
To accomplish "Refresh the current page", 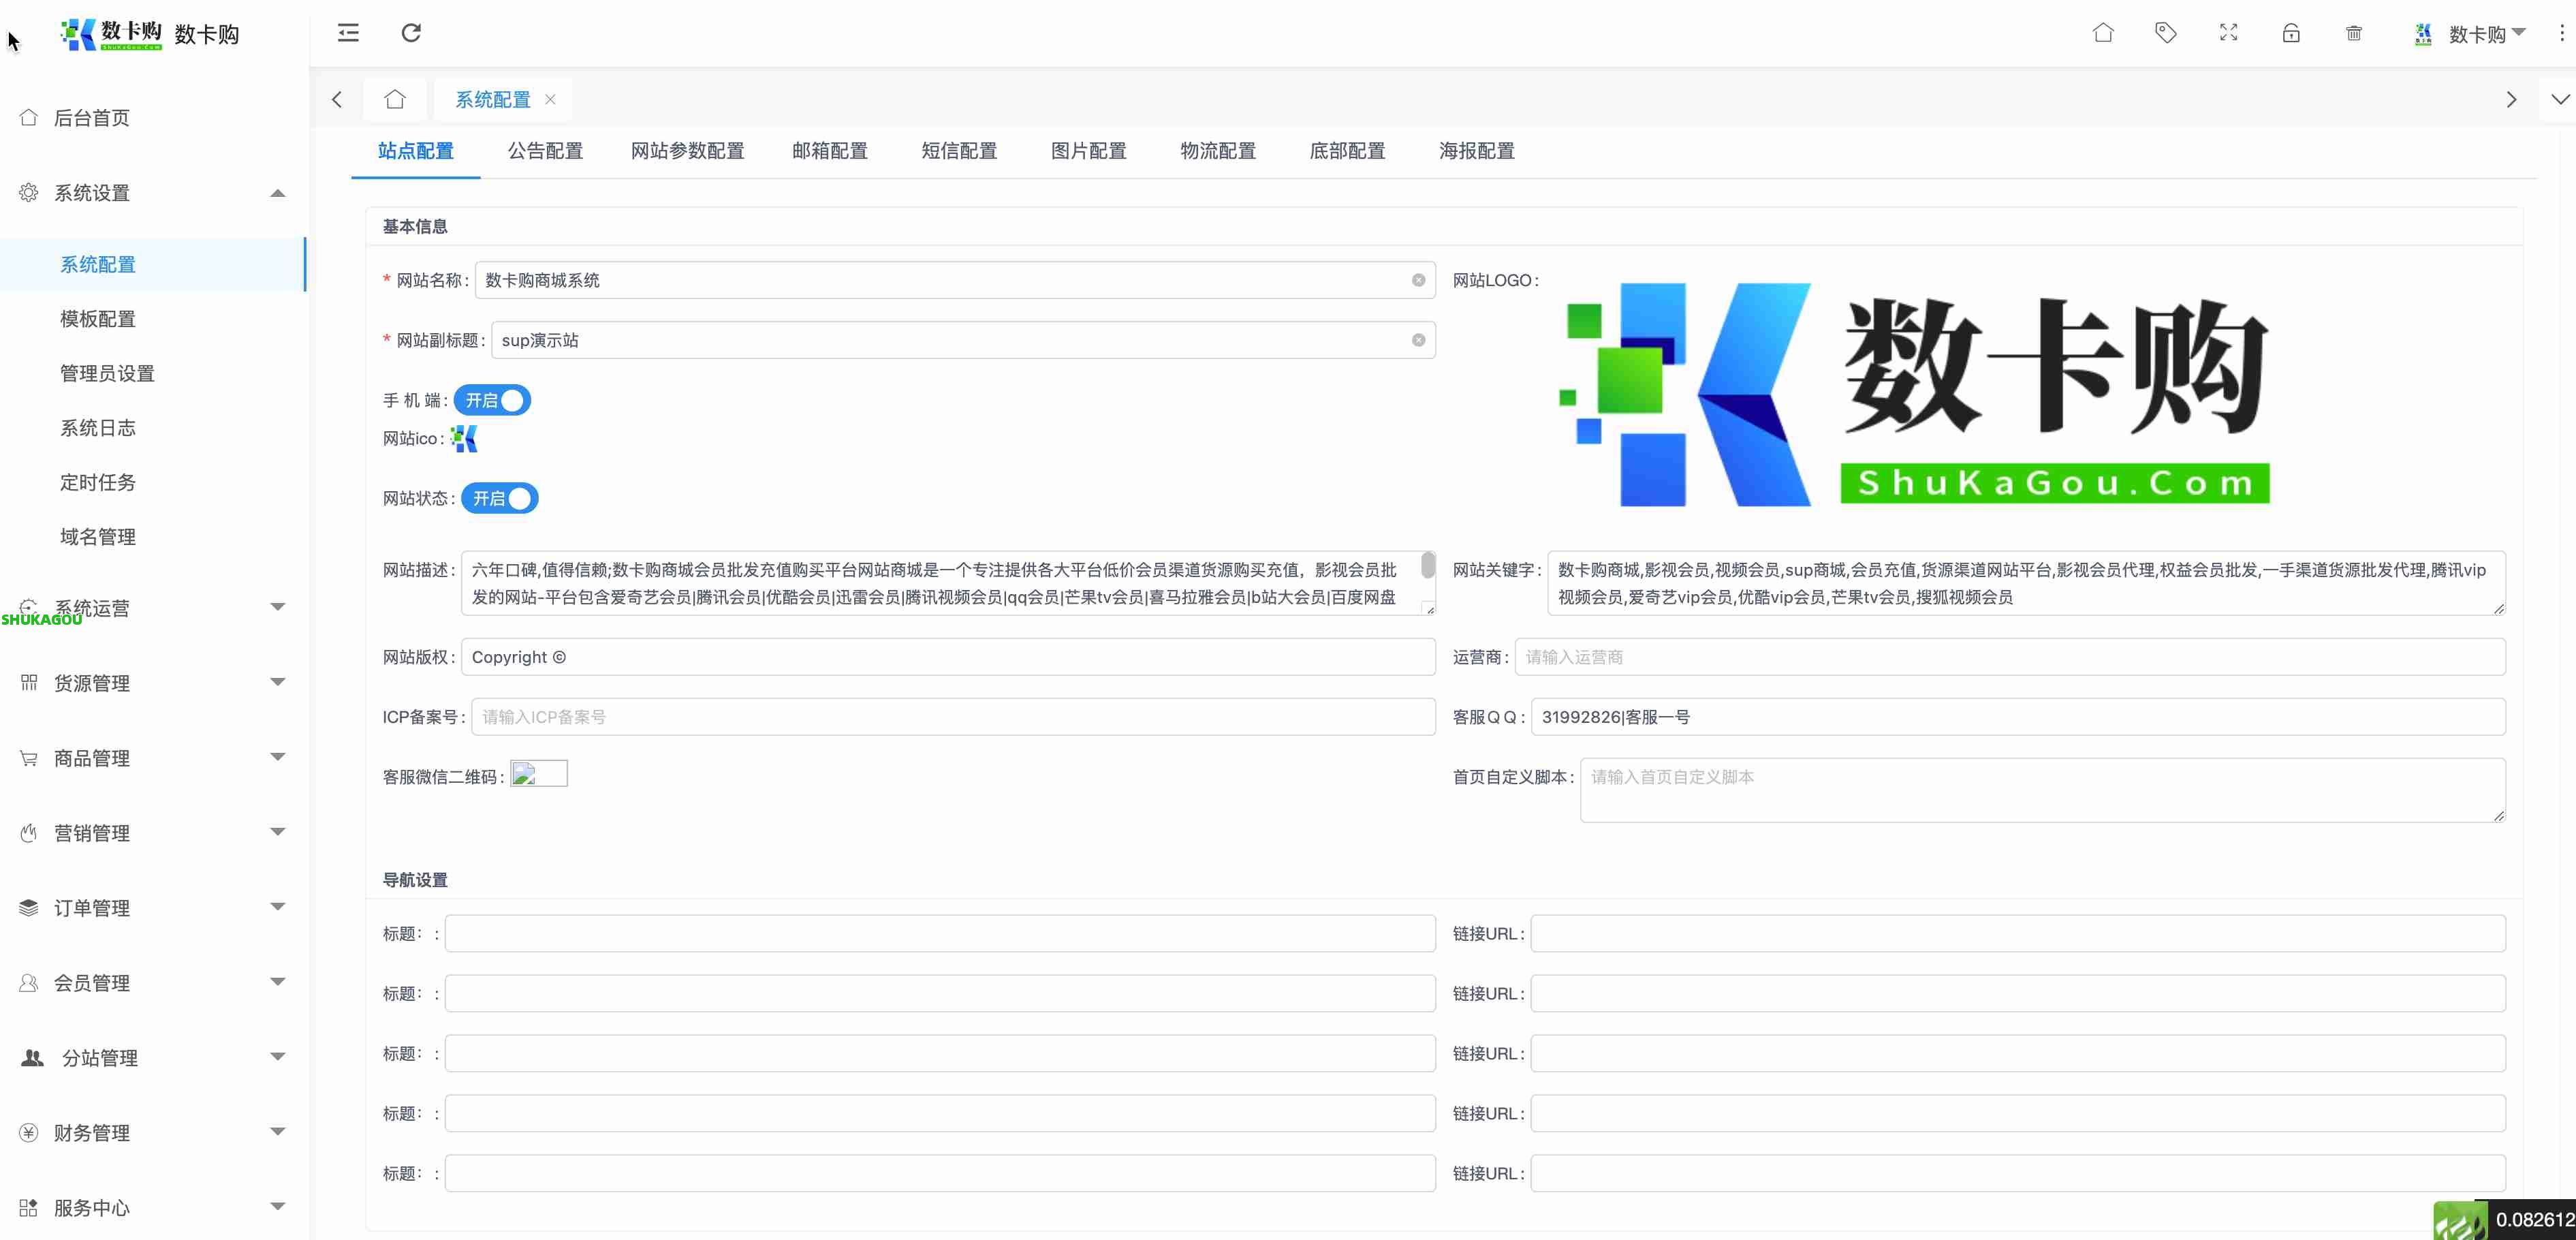I will point(411,33).
